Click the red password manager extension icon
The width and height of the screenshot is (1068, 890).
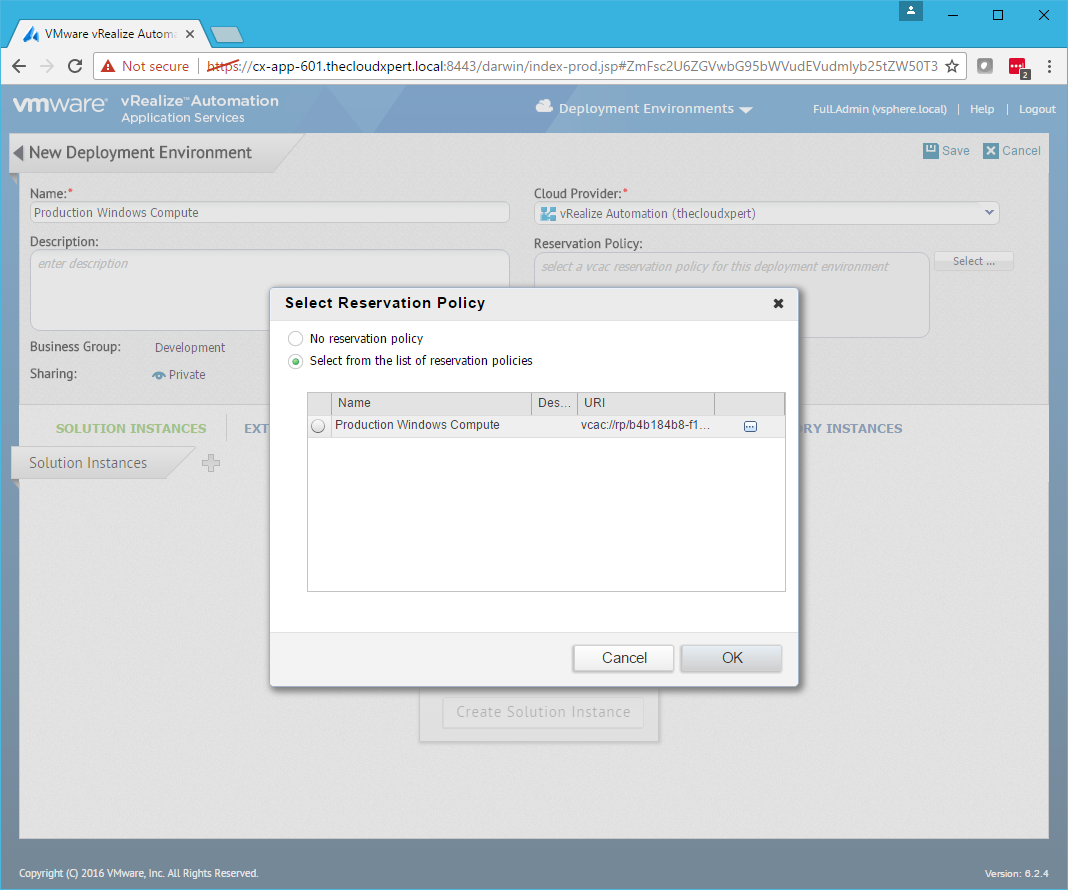(1017, 67)
